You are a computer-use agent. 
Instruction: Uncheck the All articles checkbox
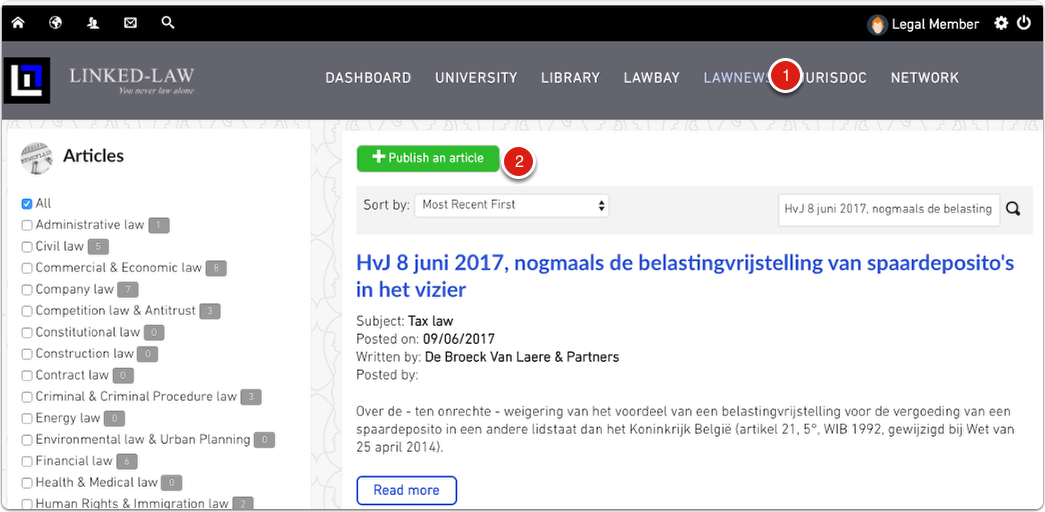[x=27, y=204]
